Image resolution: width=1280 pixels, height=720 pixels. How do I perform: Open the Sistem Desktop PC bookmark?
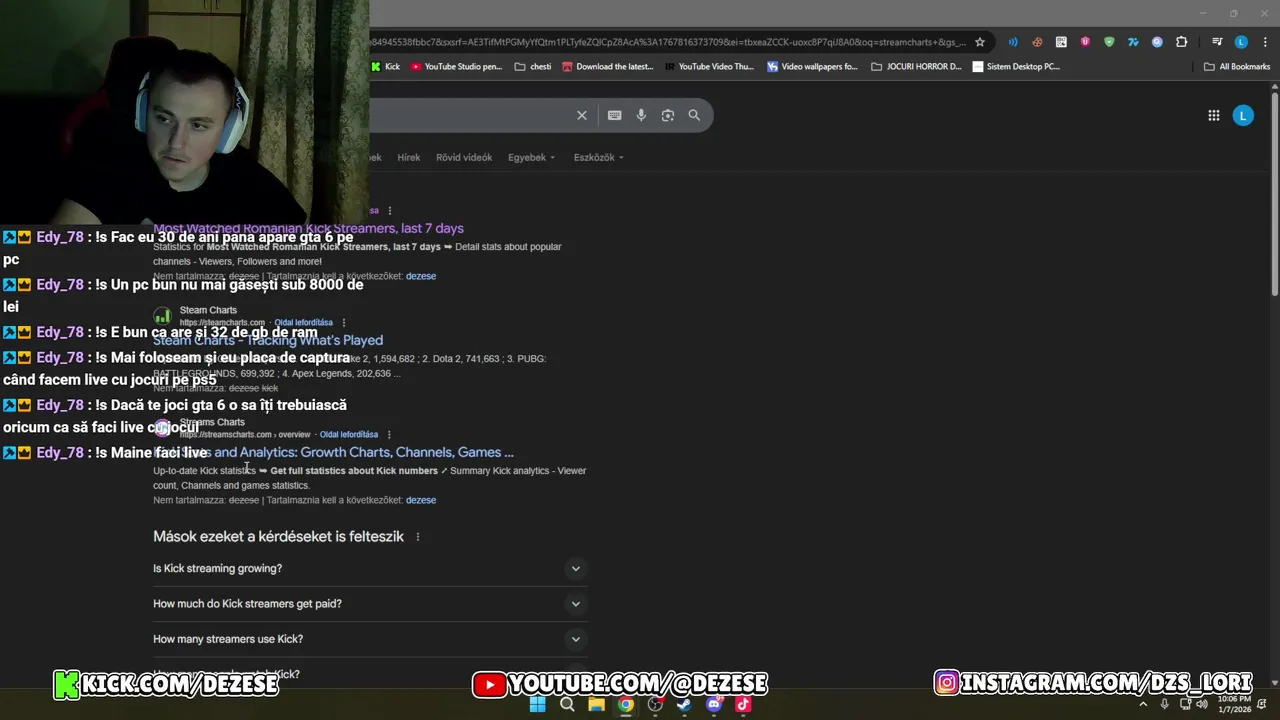pyautogui.click(x=1016, y=67)
